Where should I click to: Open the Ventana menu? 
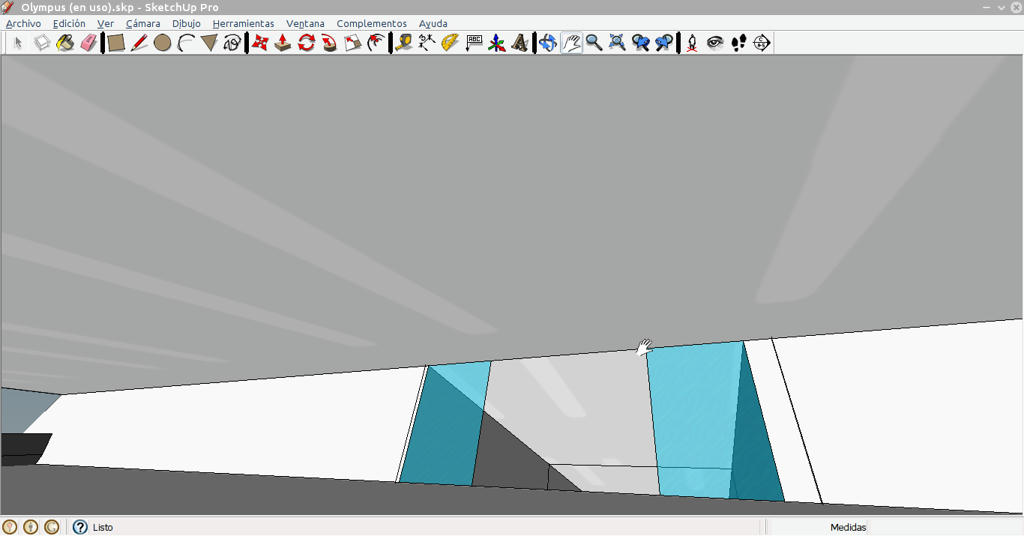click(305, 24)
